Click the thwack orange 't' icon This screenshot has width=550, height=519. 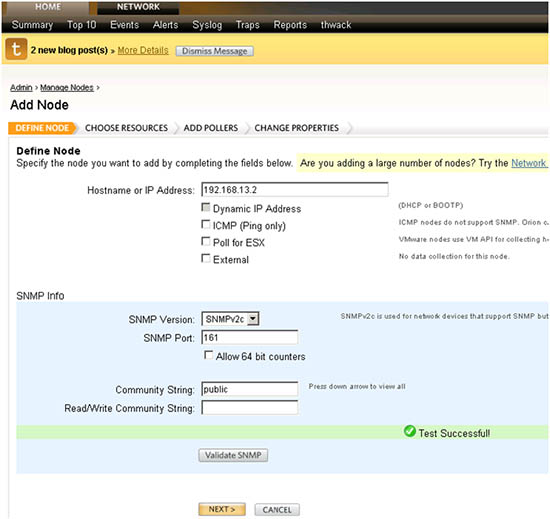point(16,49)
